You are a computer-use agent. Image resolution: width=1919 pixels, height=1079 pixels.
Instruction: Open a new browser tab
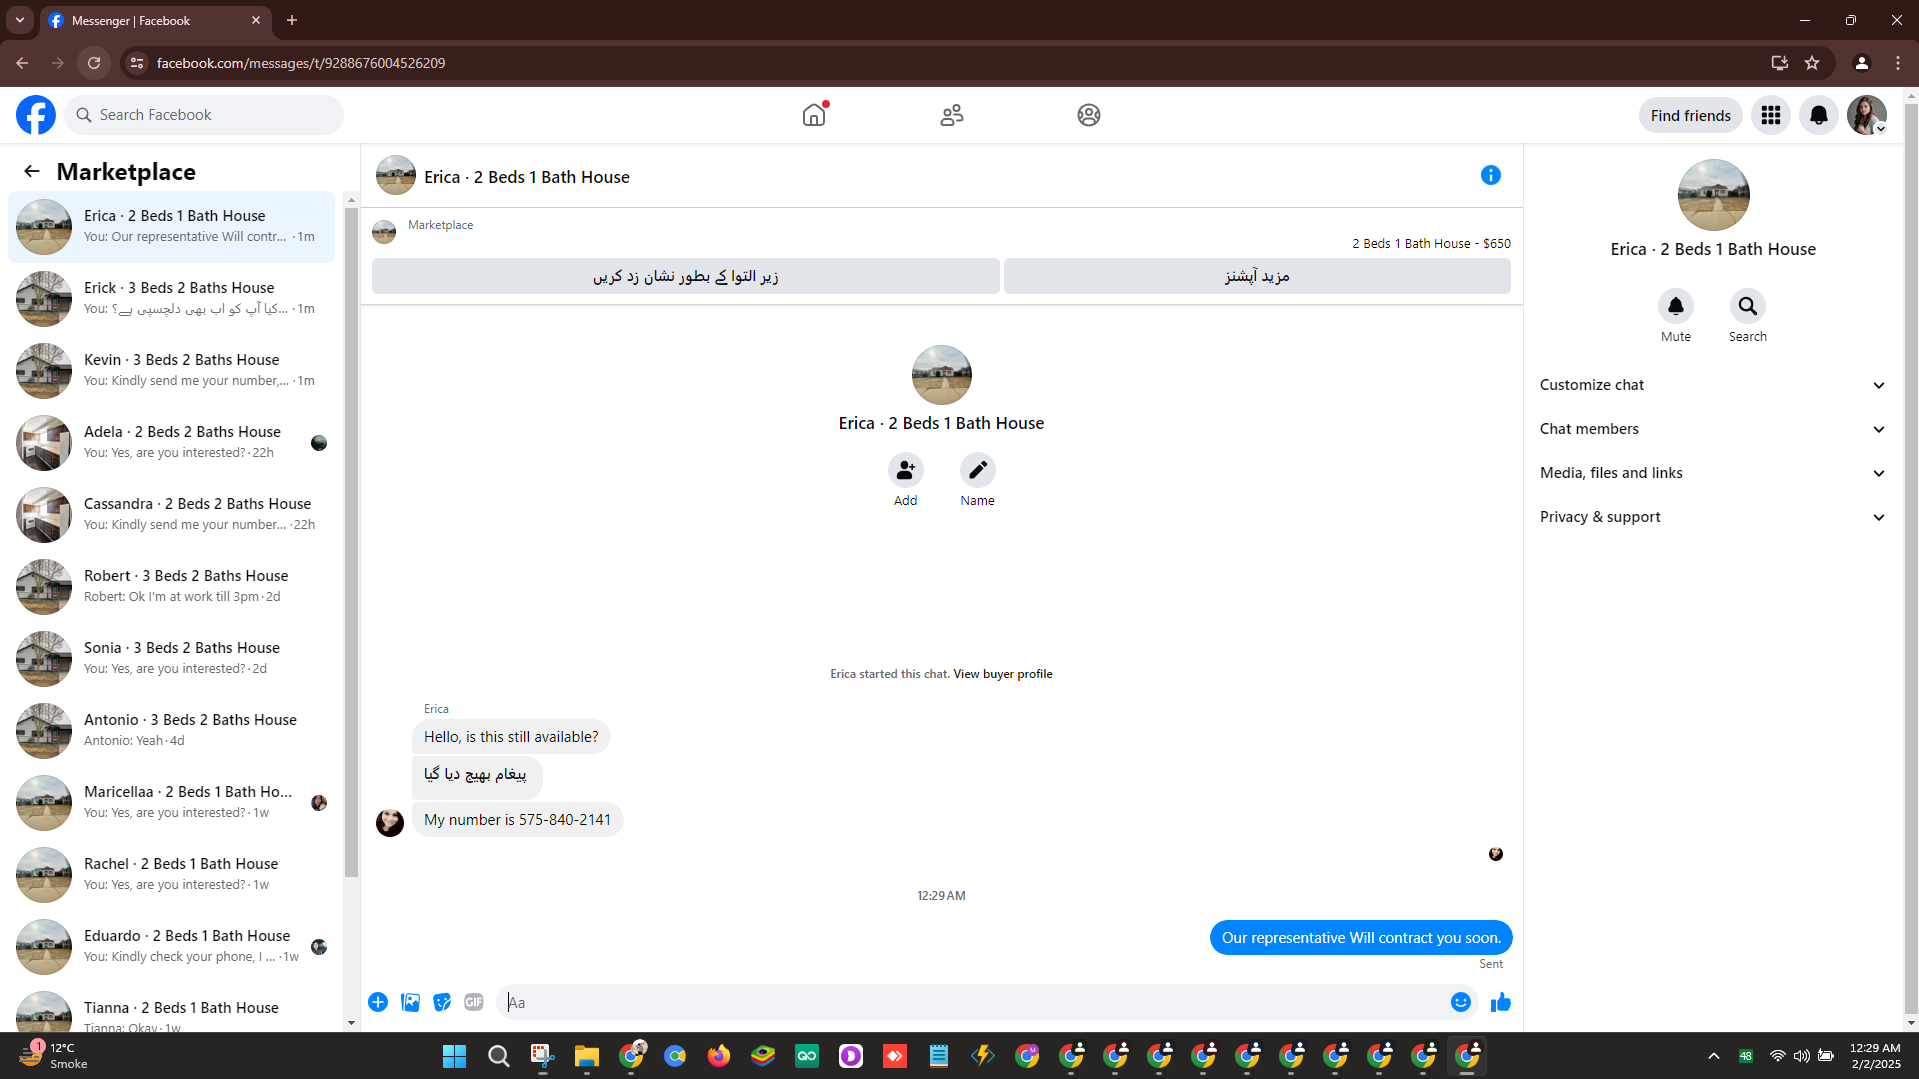tap(292, 20)
